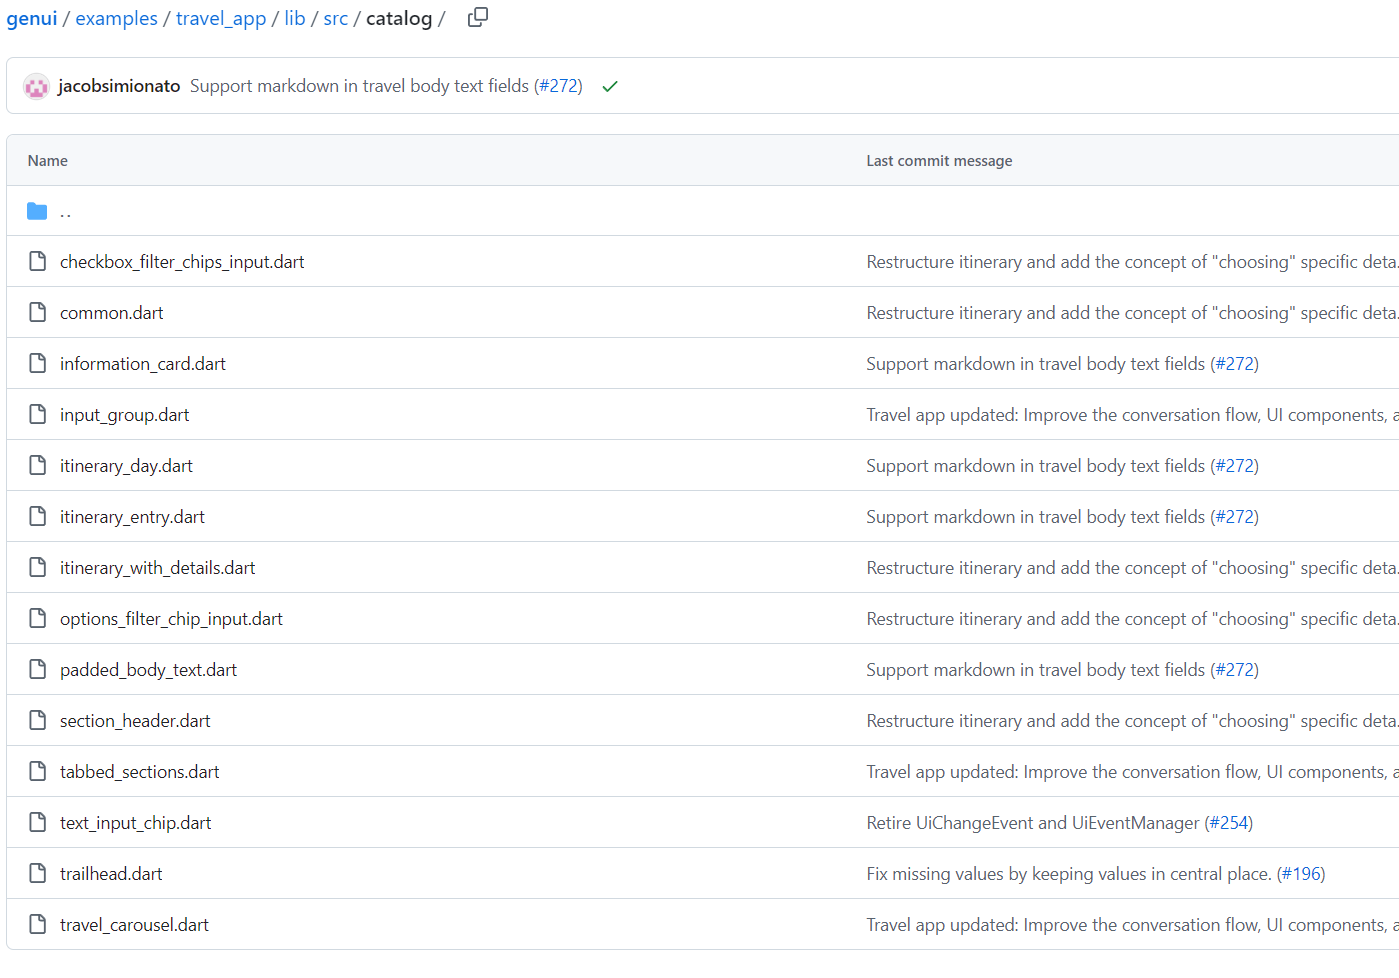This screenshot has height=978, width=1399.
Task: Open itinerary_with_details.dart
Action: click(x=157, y=568)
